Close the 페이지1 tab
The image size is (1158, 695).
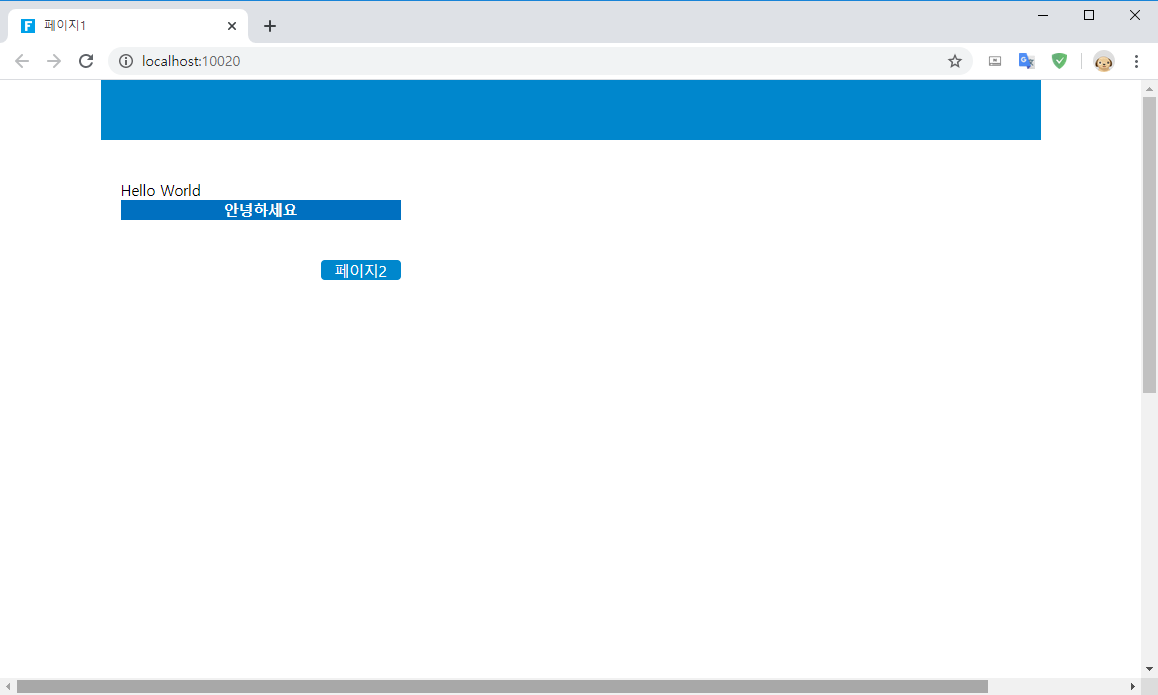click(232, 26)
